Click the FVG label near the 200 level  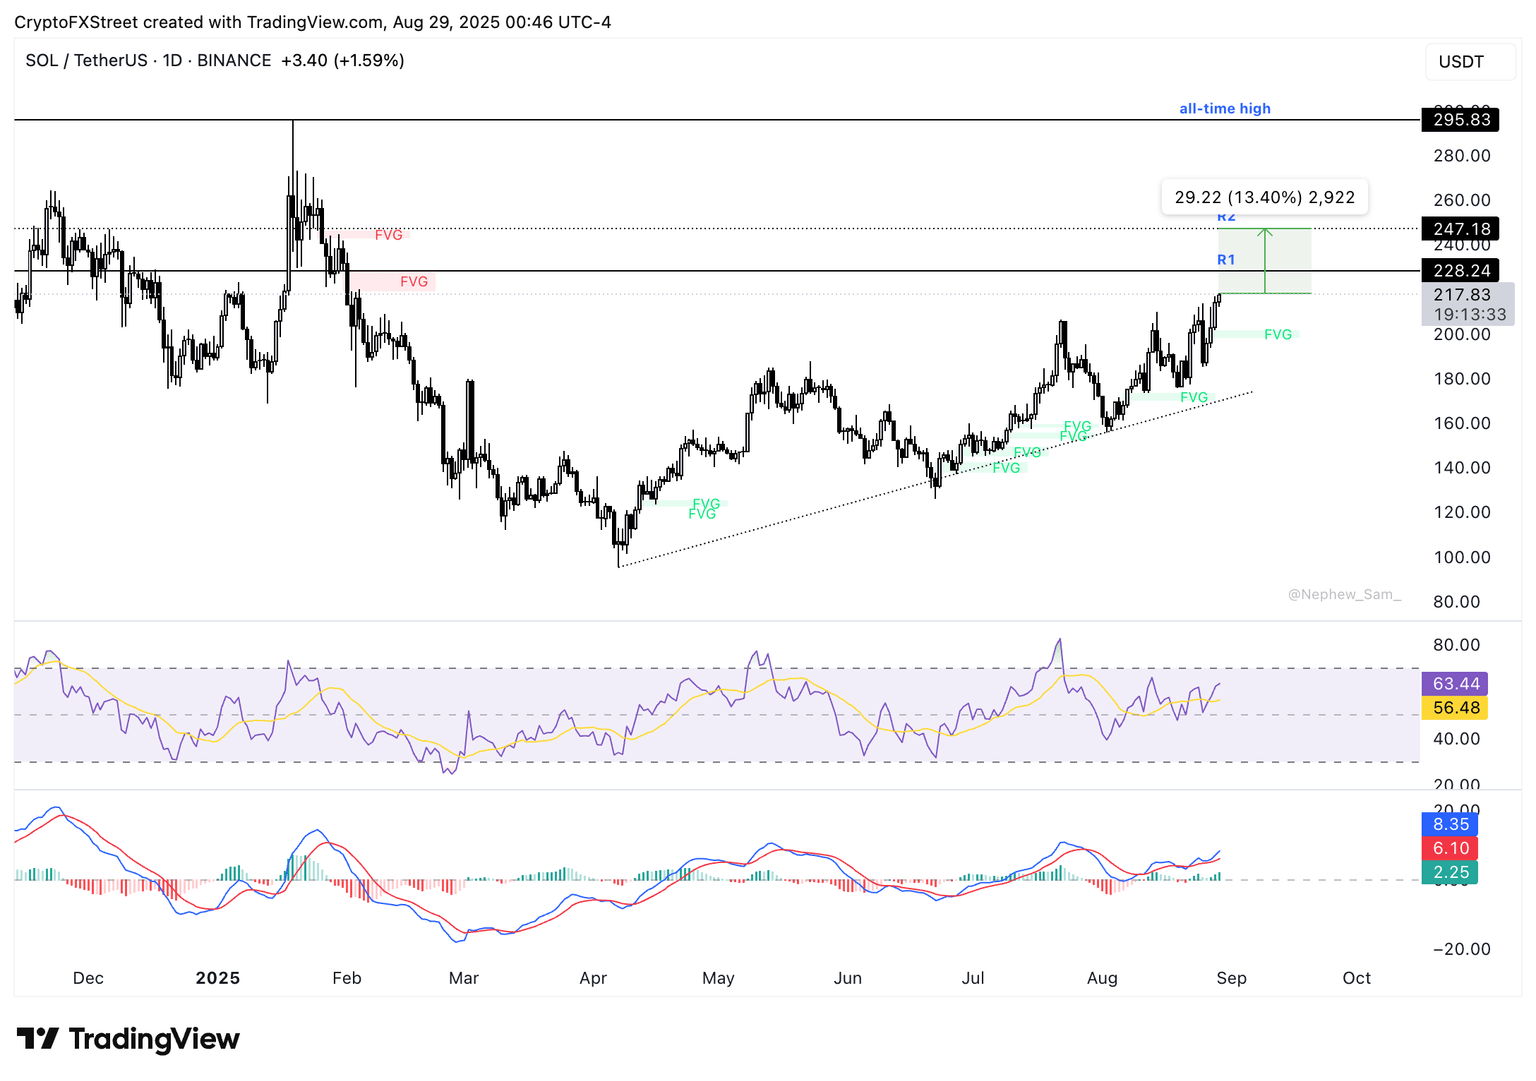coord(1278,334)
